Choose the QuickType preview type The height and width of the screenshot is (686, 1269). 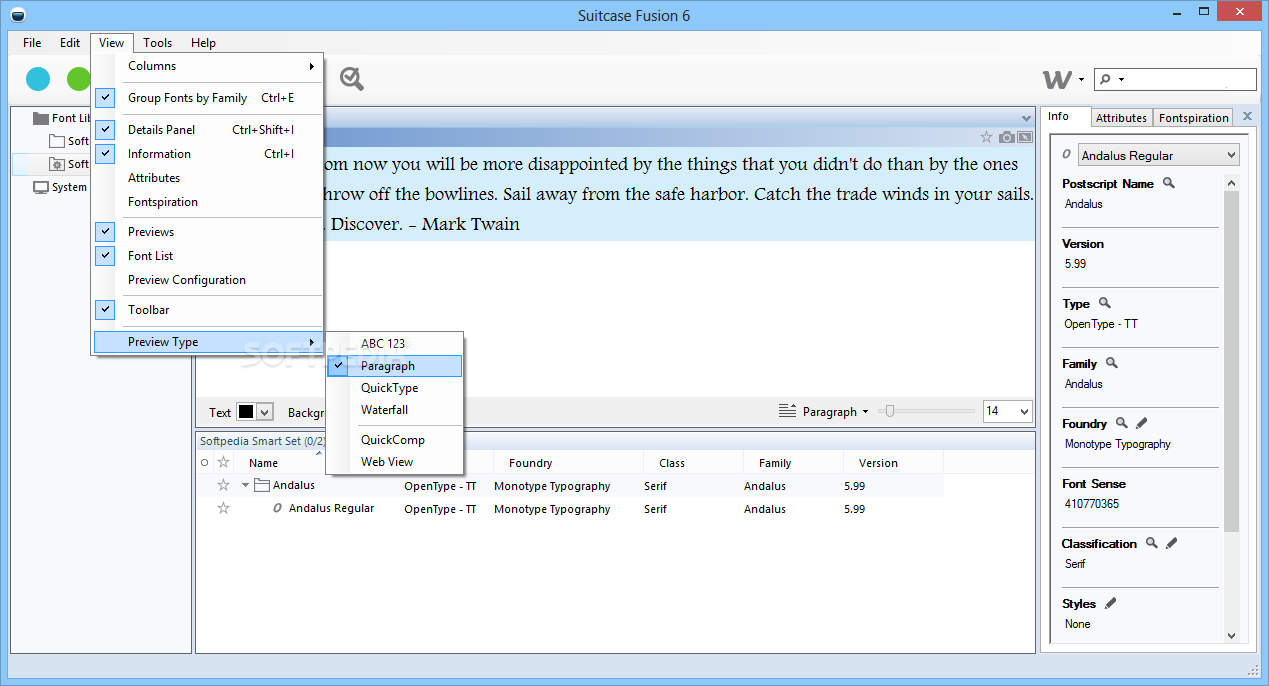tap(395, 388)
